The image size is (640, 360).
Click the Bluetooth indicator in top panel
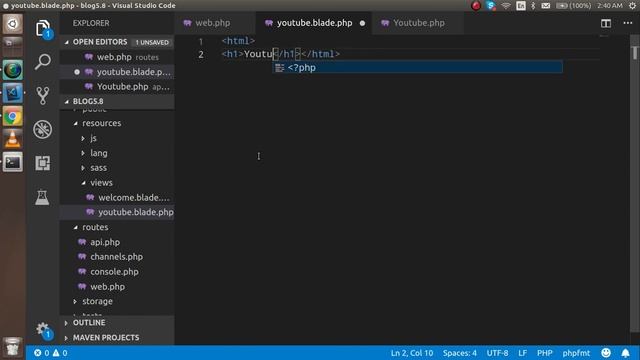tap(533, 6)
